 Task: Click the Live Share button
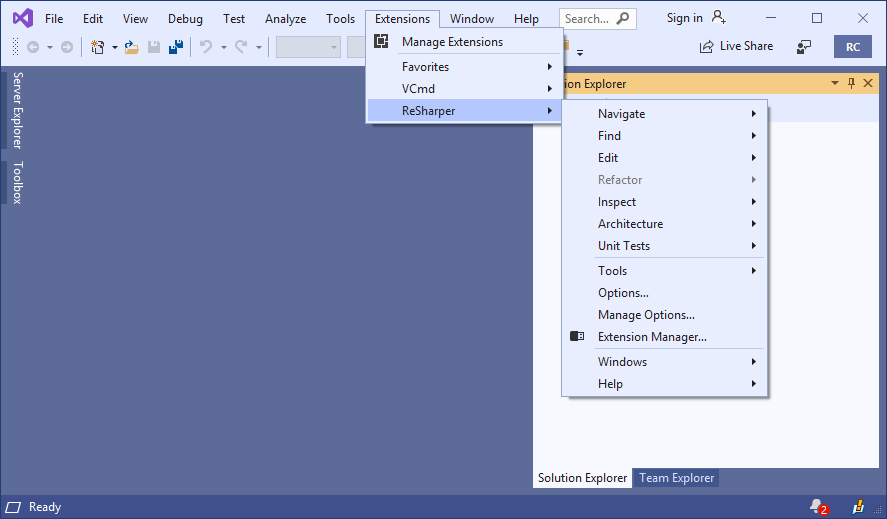[736, 46]
